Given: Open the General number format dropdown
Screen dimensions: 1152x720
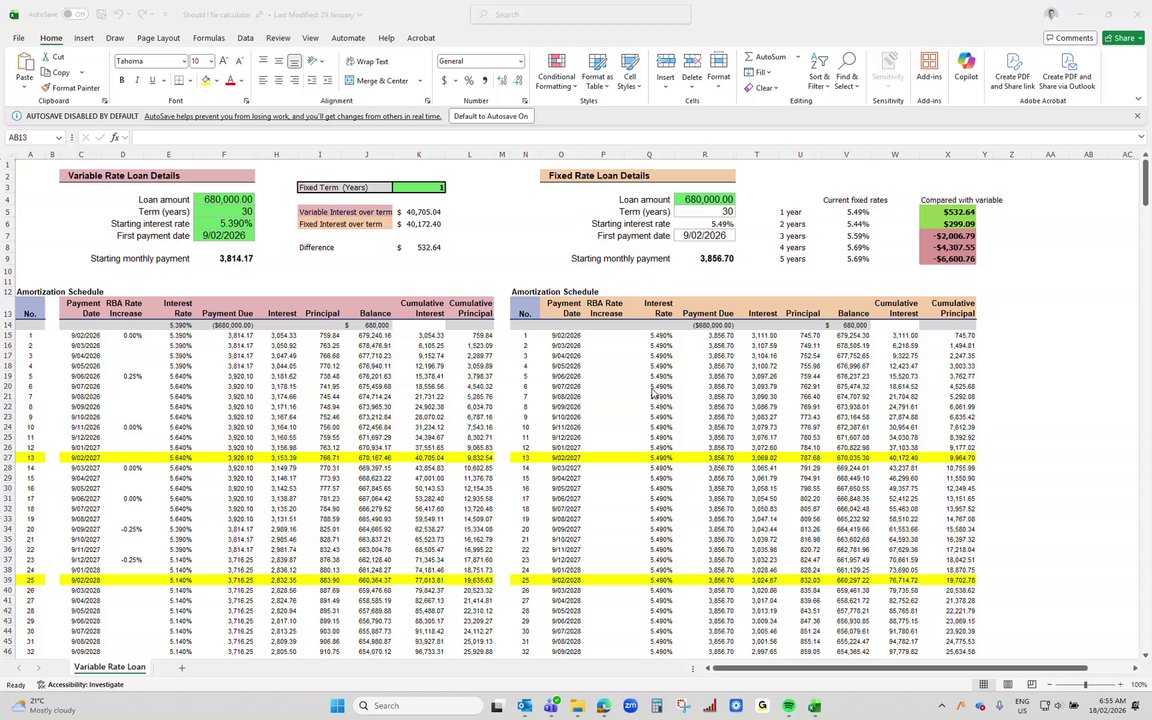Looking at the screenshot, I should pyautogui.click(x=520, y=61).
